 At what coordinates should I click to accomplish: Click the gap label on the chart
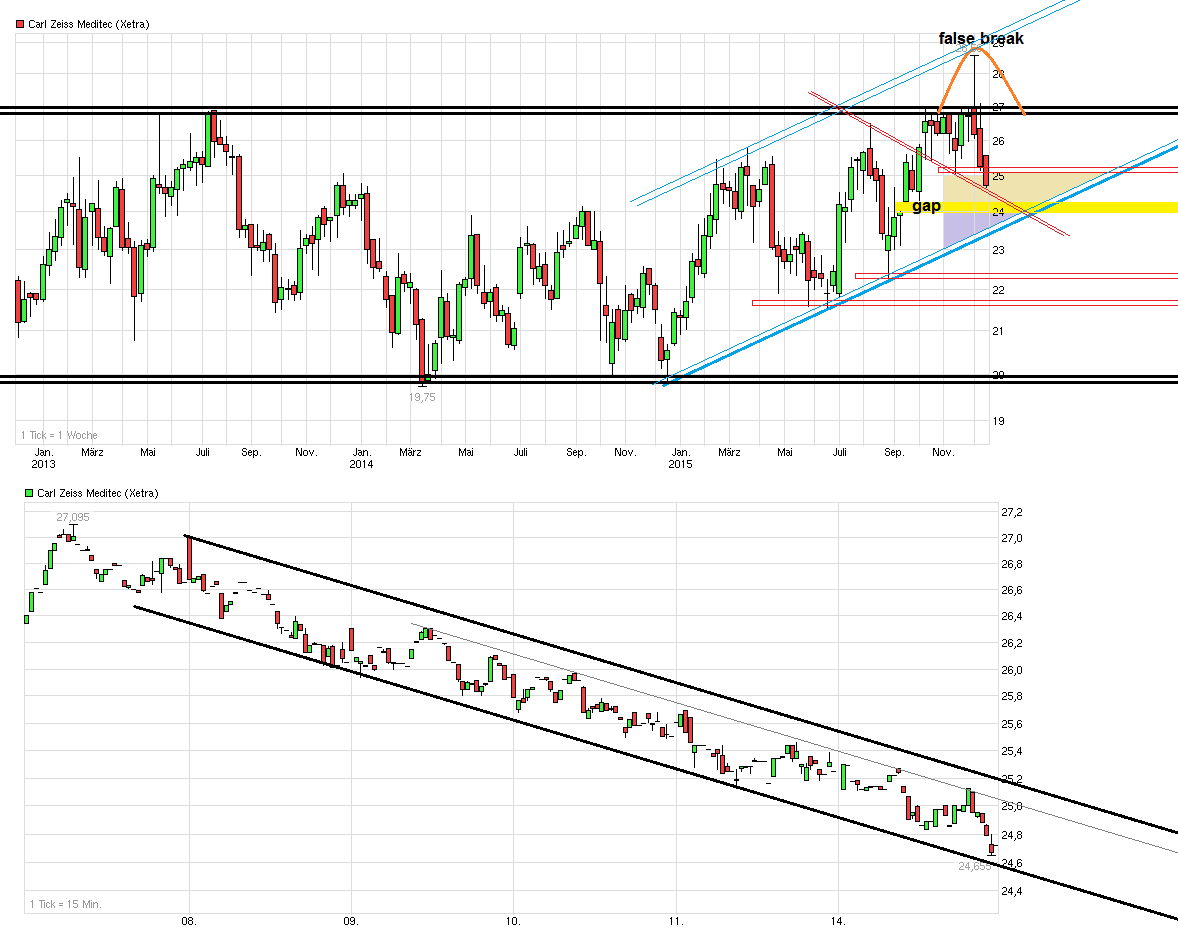[926, 205]
